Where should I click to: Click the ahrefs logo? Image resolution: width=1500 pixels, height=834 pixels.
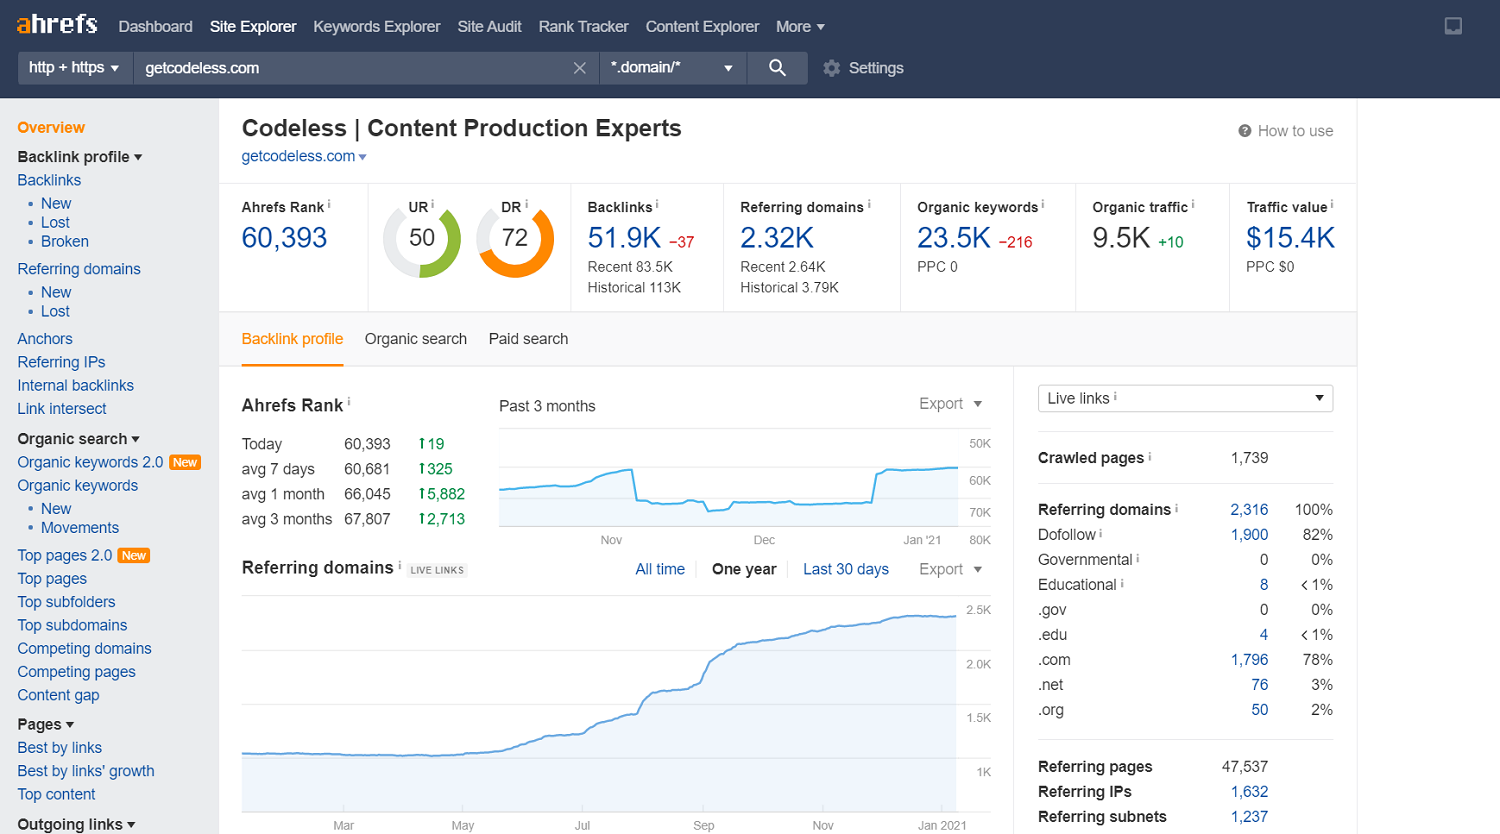click(x=57, y=25)
